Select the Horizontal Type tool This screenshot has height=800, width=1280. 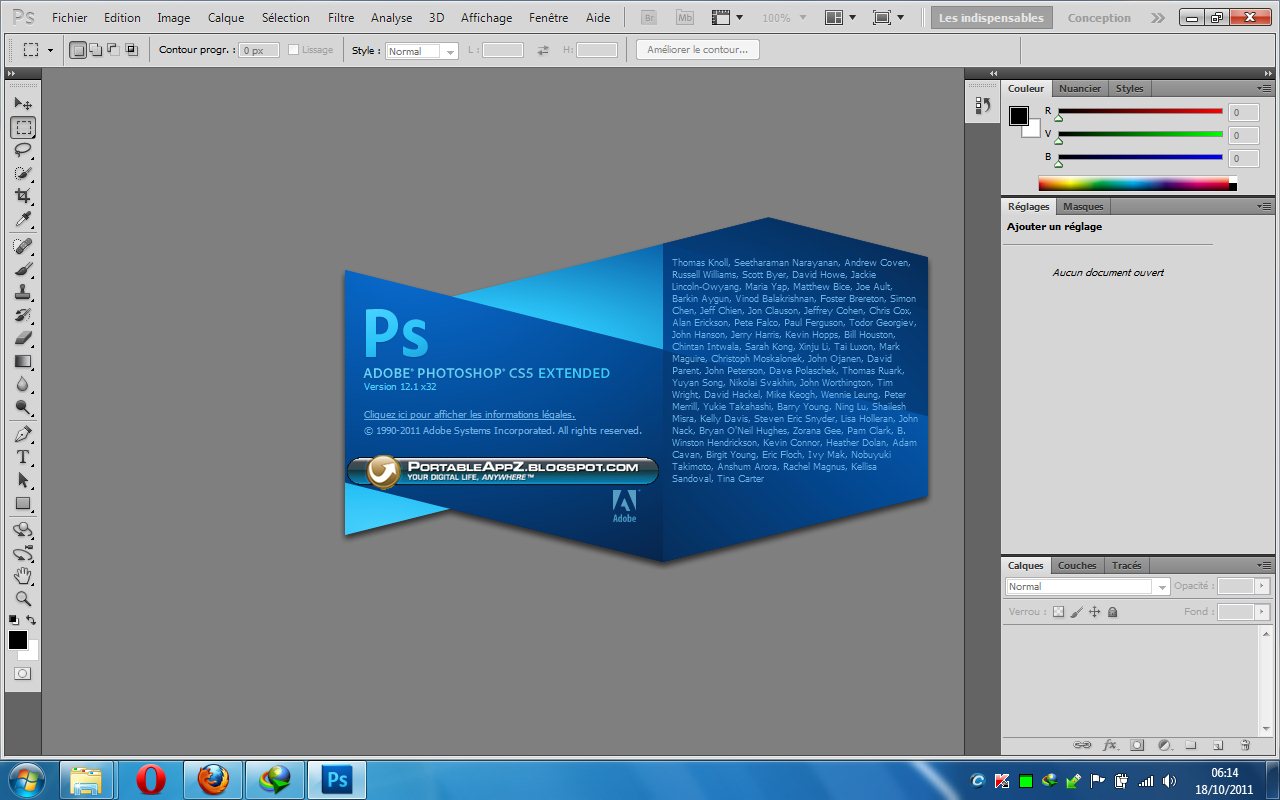(x=23, y=457)
